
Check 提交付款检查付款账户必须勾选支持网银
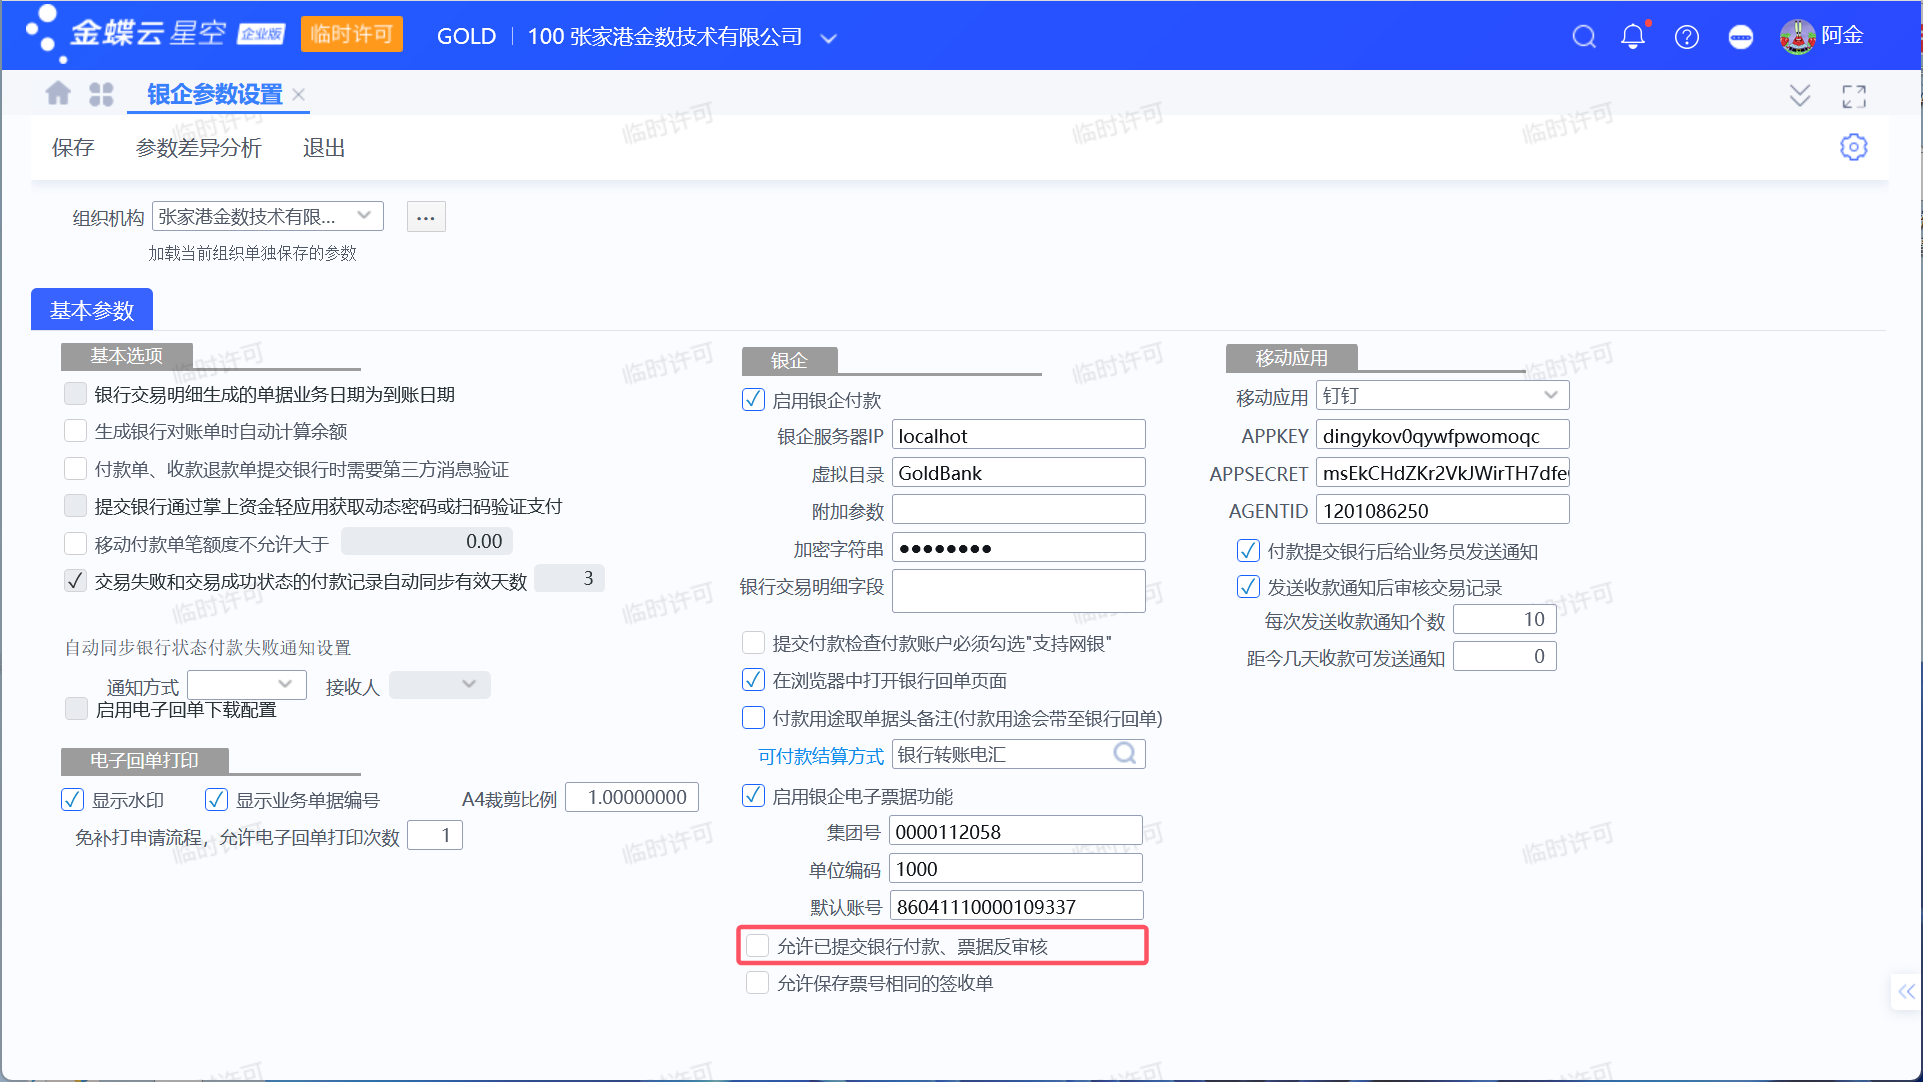click(x=753, y=643)
